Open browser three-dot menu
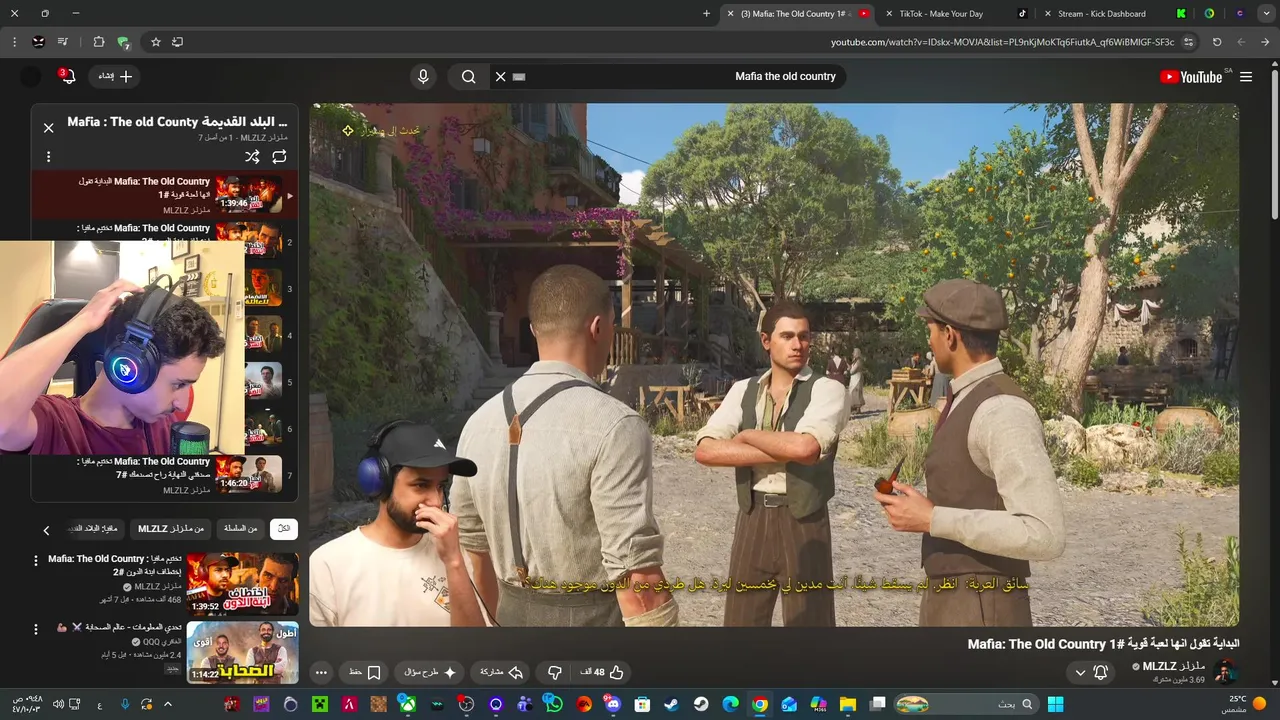This screenshot has height=720, width=1280. (x=14, y=42)
